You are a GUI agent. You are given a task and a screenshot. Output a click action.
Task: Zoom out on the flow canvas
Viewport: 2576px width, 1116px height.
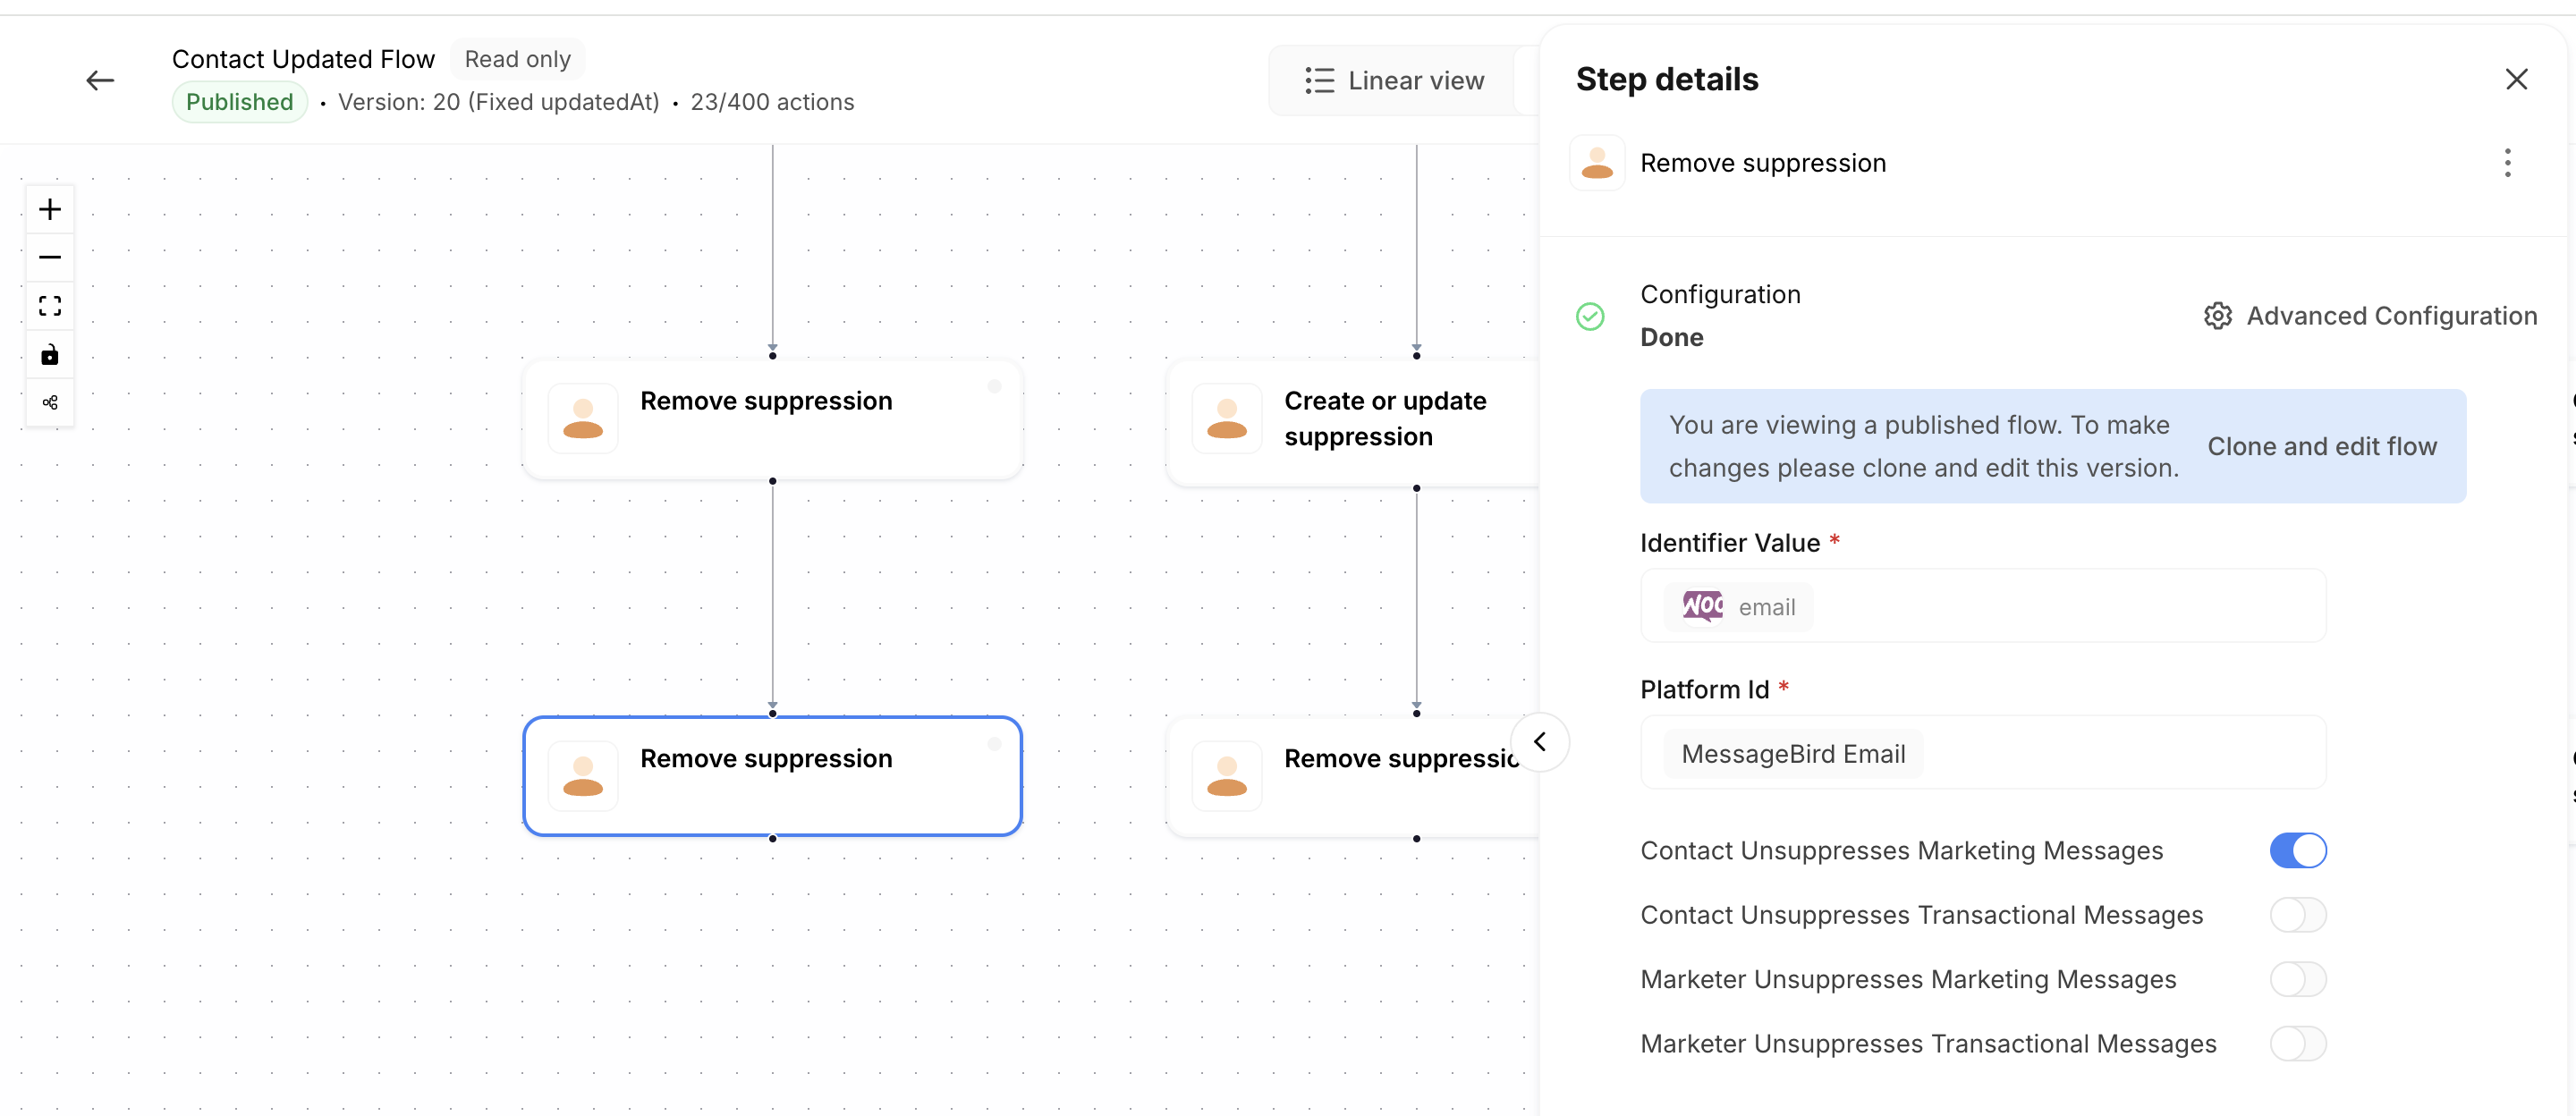click(x=50, y=258)
